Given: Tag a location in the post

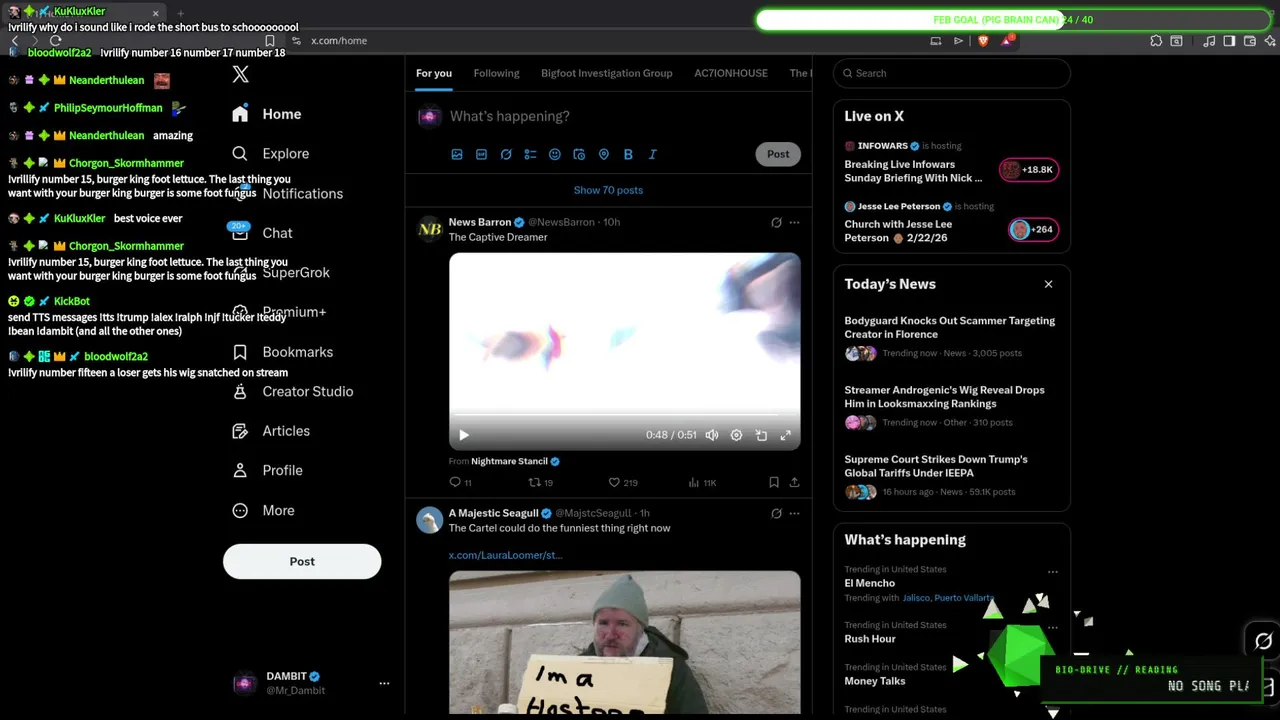Looking at the screenshot, I should click(604, 154).
